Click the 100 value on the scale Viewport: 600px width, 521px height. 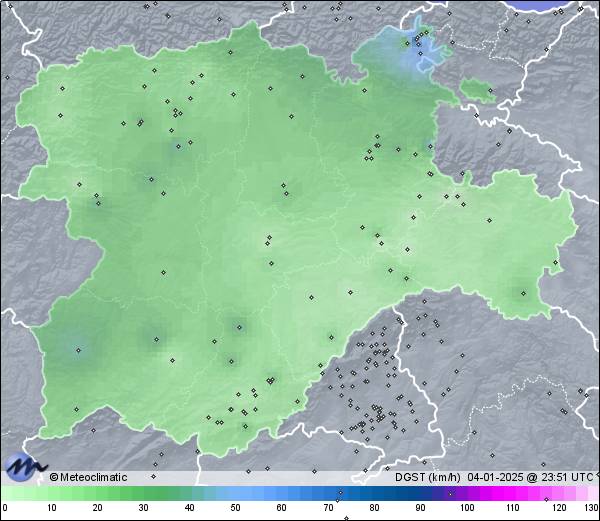pyautogui.click(x=467, y=508)
